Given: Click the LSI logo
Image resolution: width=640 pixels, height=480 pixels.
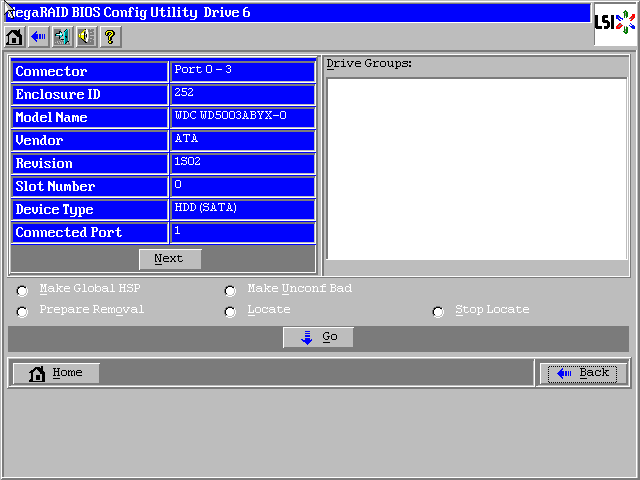Looking at the screenshot, I should [615, 23].
